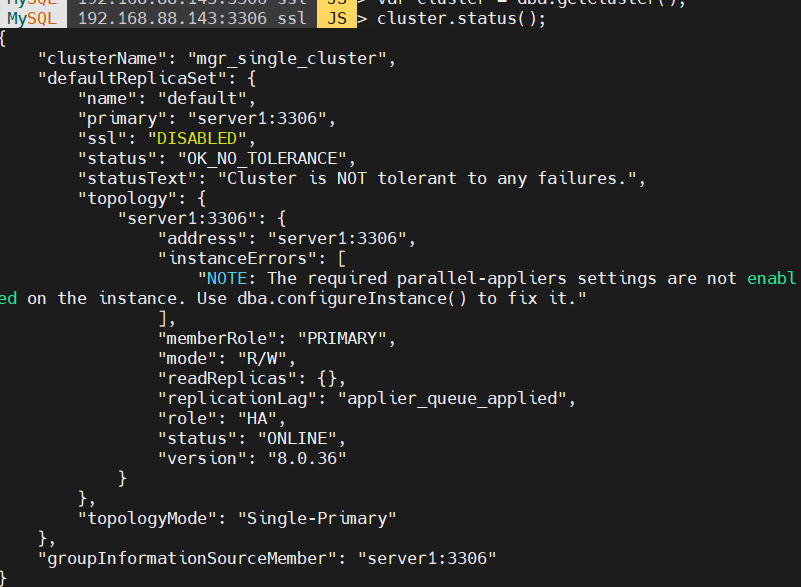This screenshot has height=587, width=802.
Task: Click the "topology" key opening brace
Action: point(202,199)
